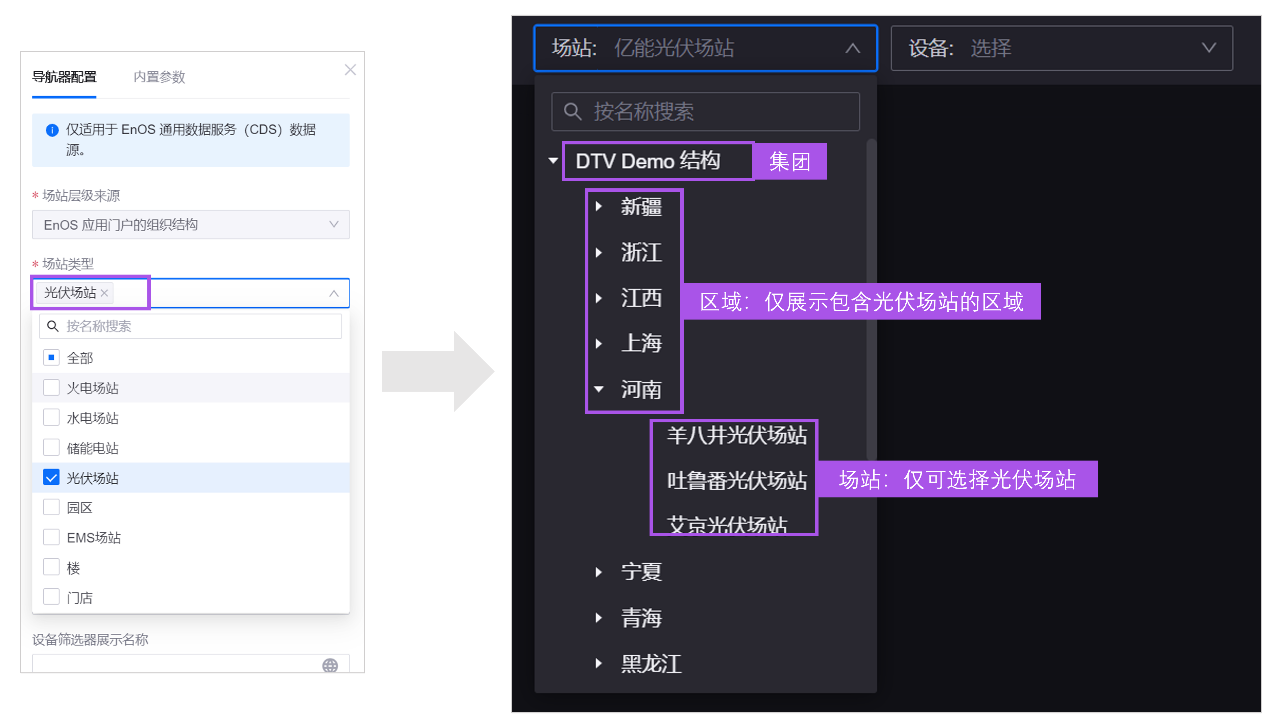Collapse the 河南 region node
The width and height of the screenshot is (1269, 726).
coord(599,390)
